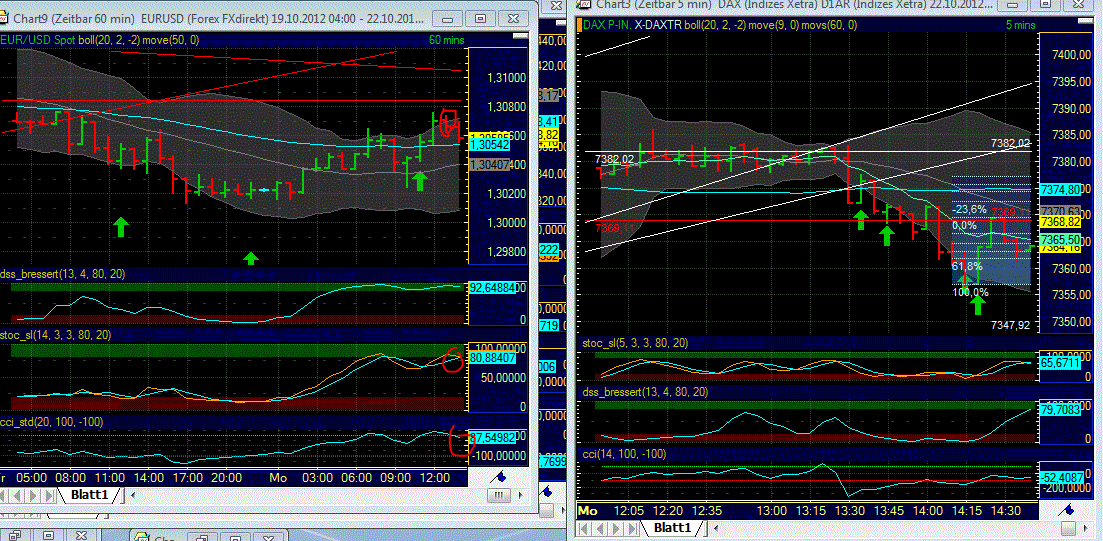Image resolution: width=1103 pixels, height=541 pixels.
Task: Select dss_bressert(13, 4, 80, 20) label in Chart9
Action: point(63,274)
